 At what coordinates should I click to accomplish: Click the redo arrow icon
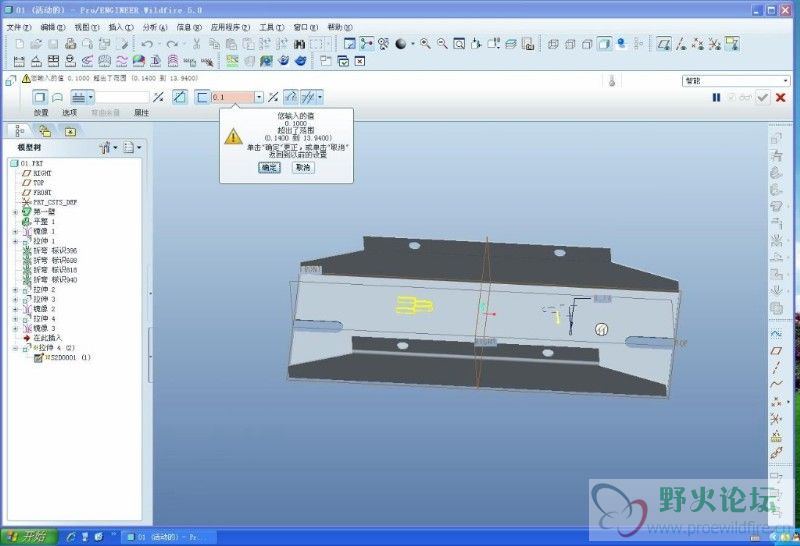pos(172,44)
